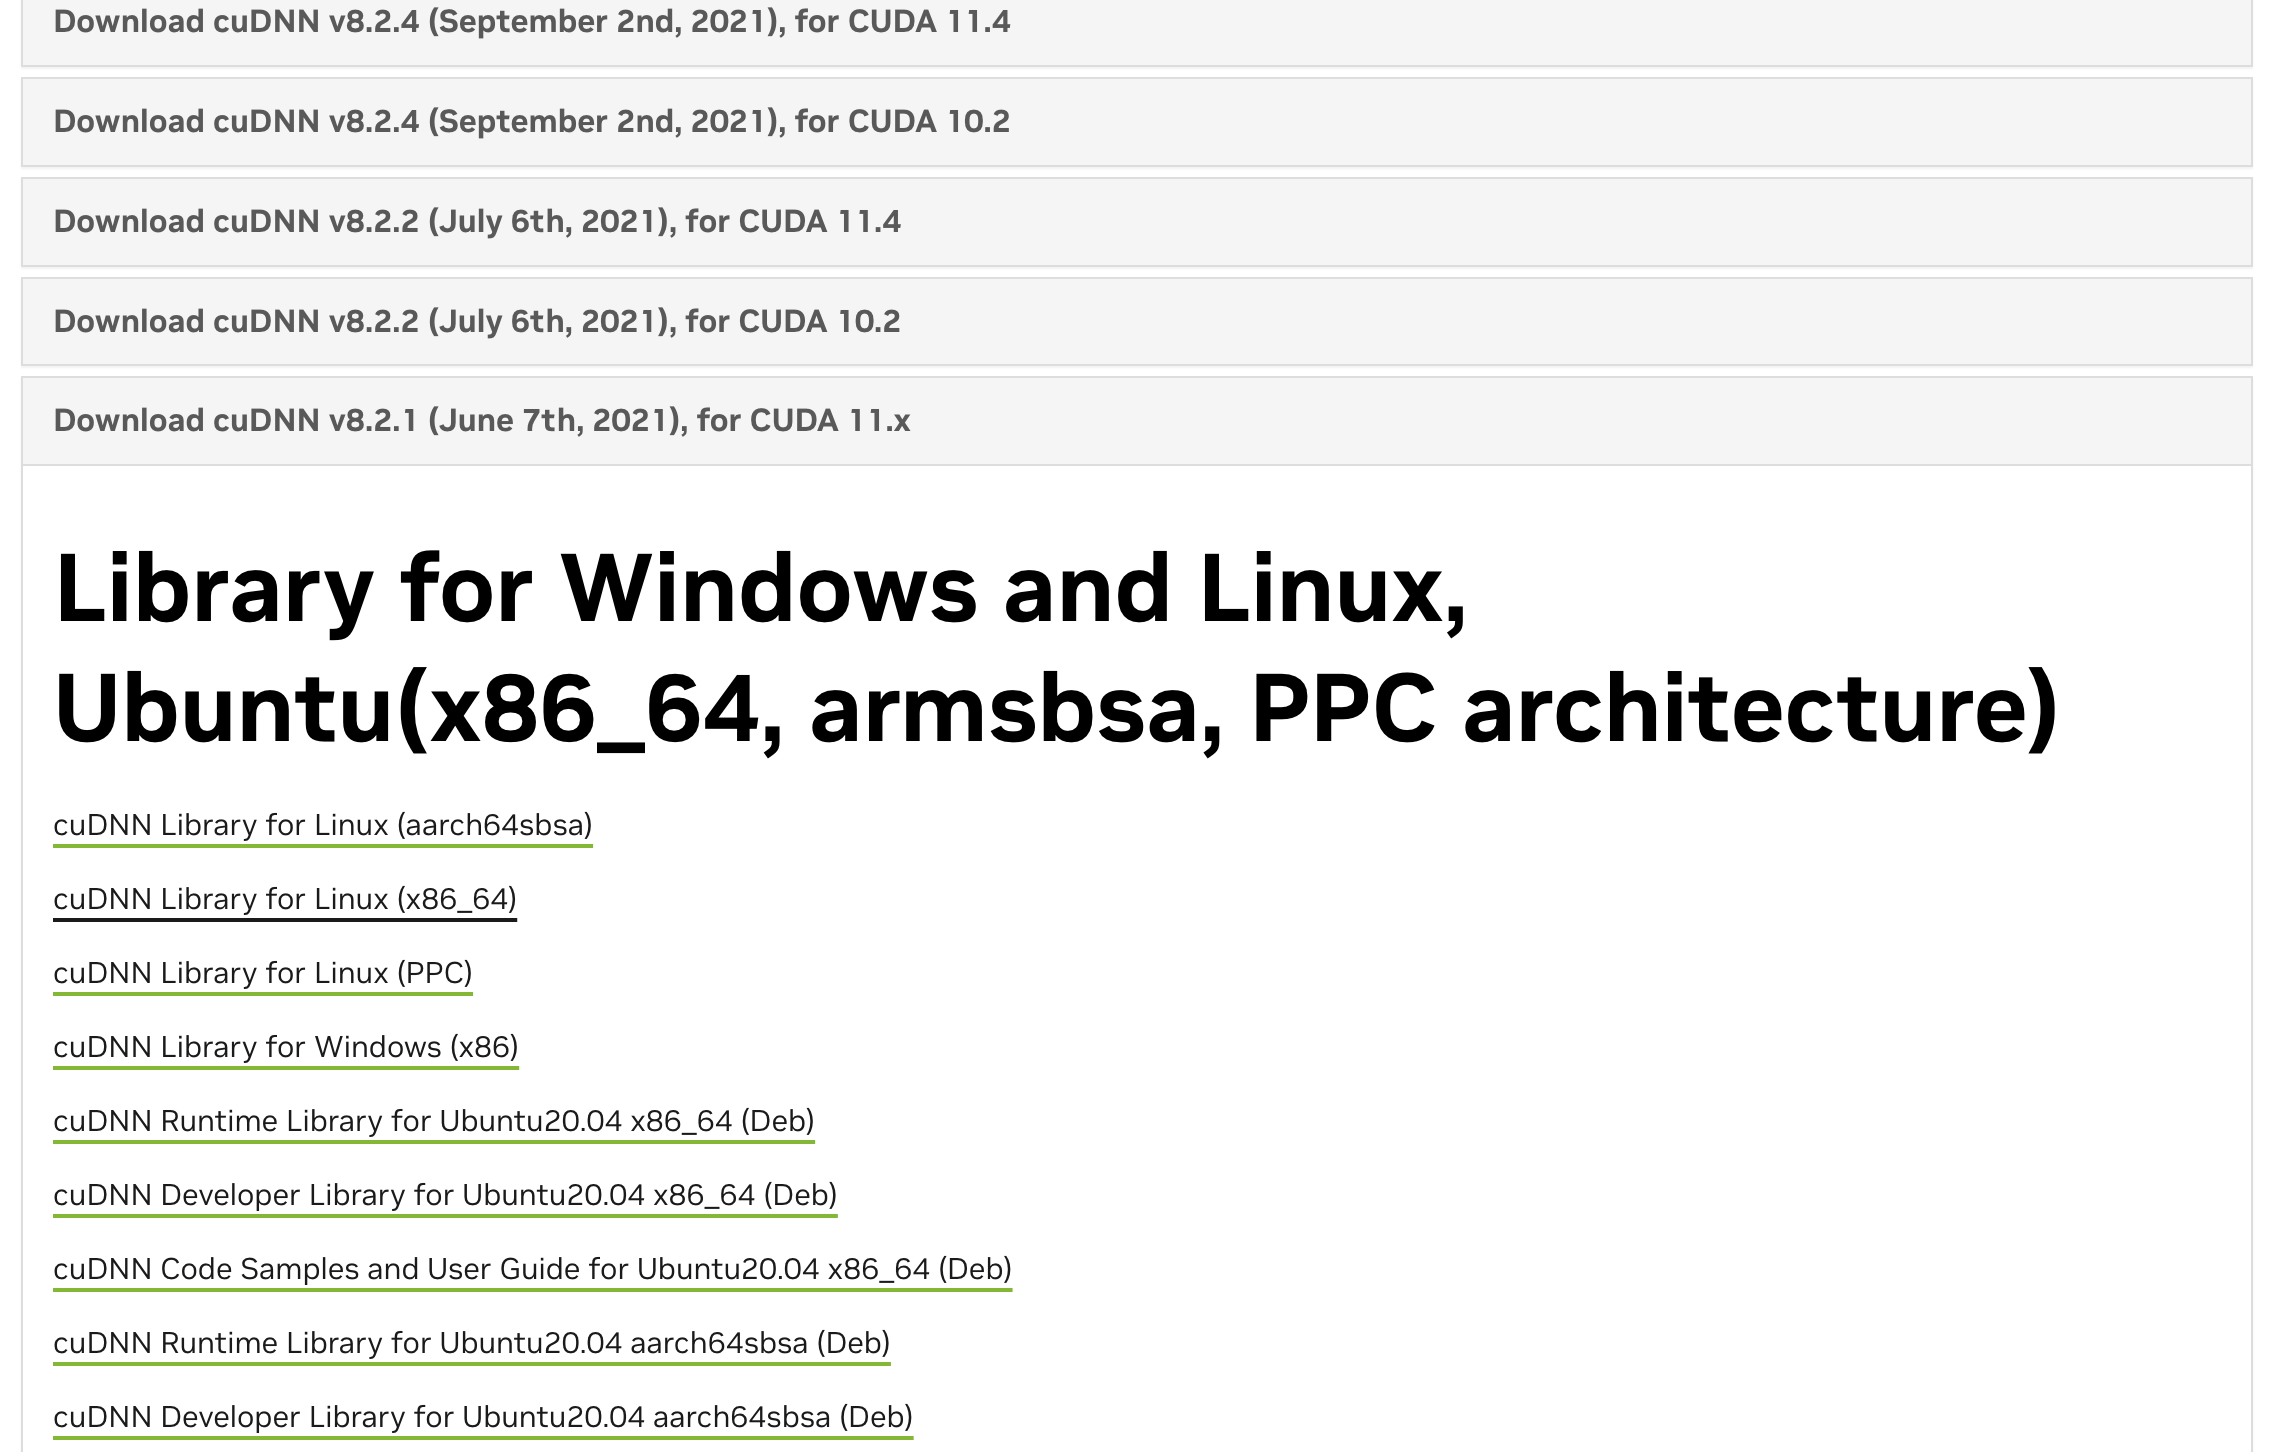Expand cuDNN v8.2.2 for CUDA 10.2 section
Viewport: 2274px width, 1452px height.
click(1136, 322)
